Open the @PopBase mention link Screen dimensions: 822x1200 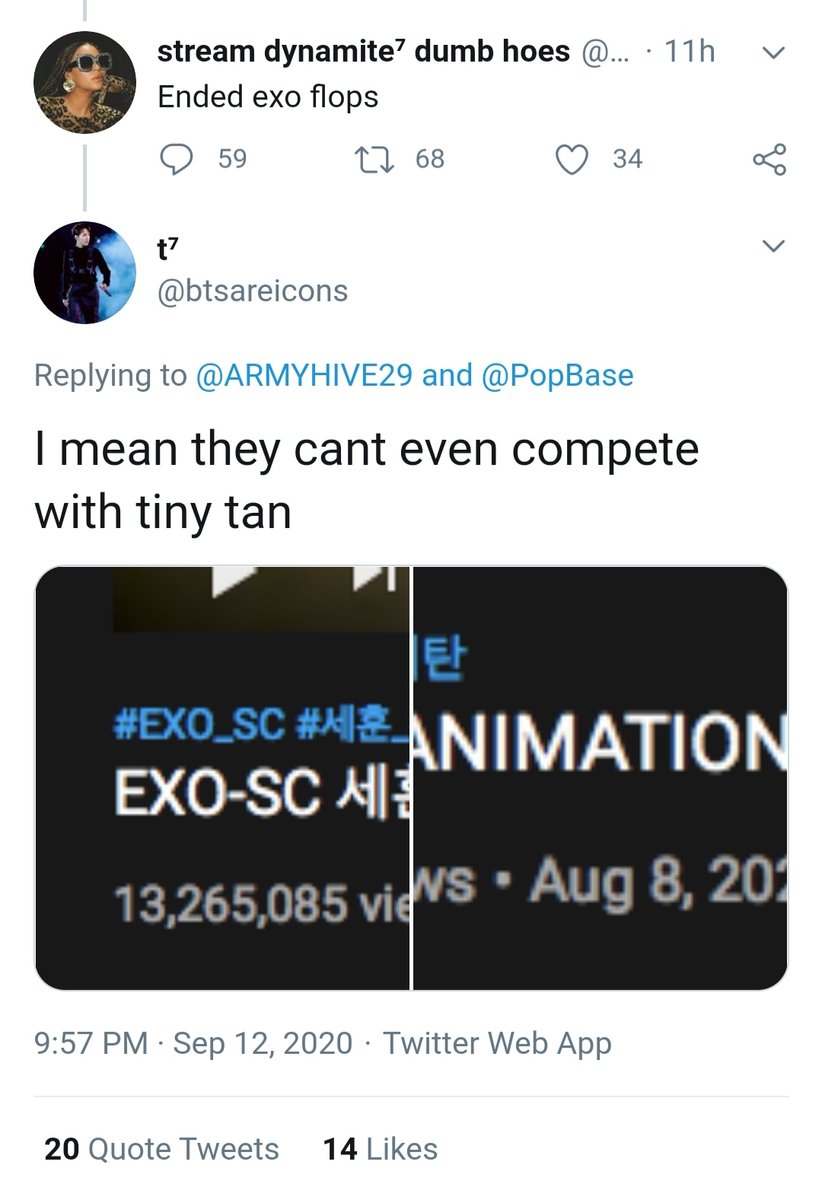(x=556, y=376)
